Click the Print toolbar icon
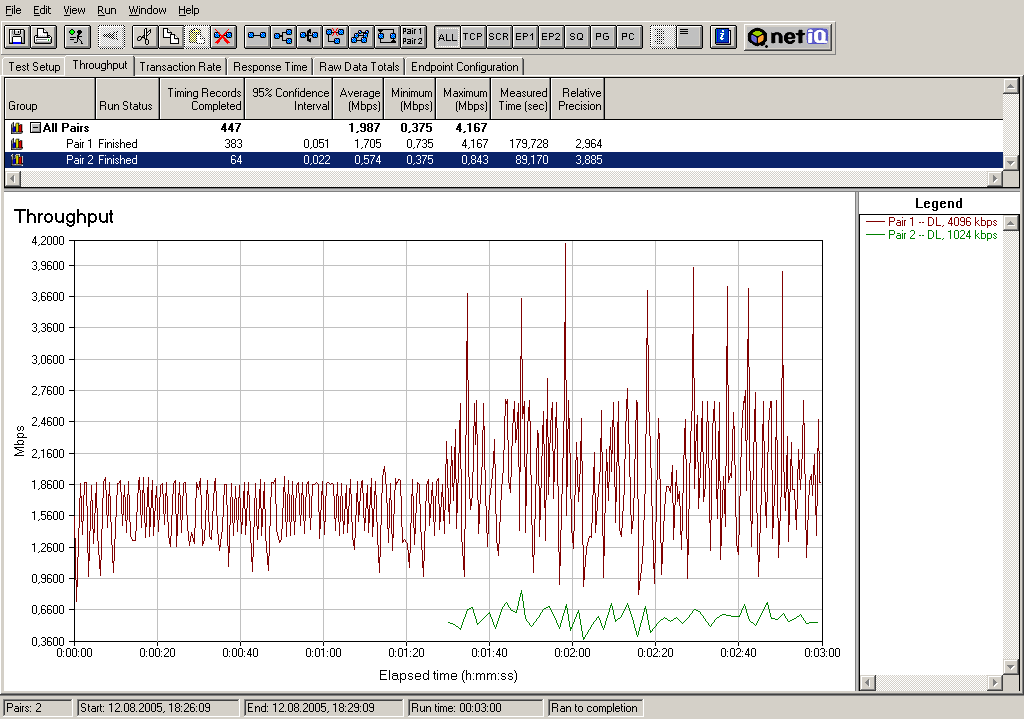Viewport: 1024px width, 719px height. point(42,37)
